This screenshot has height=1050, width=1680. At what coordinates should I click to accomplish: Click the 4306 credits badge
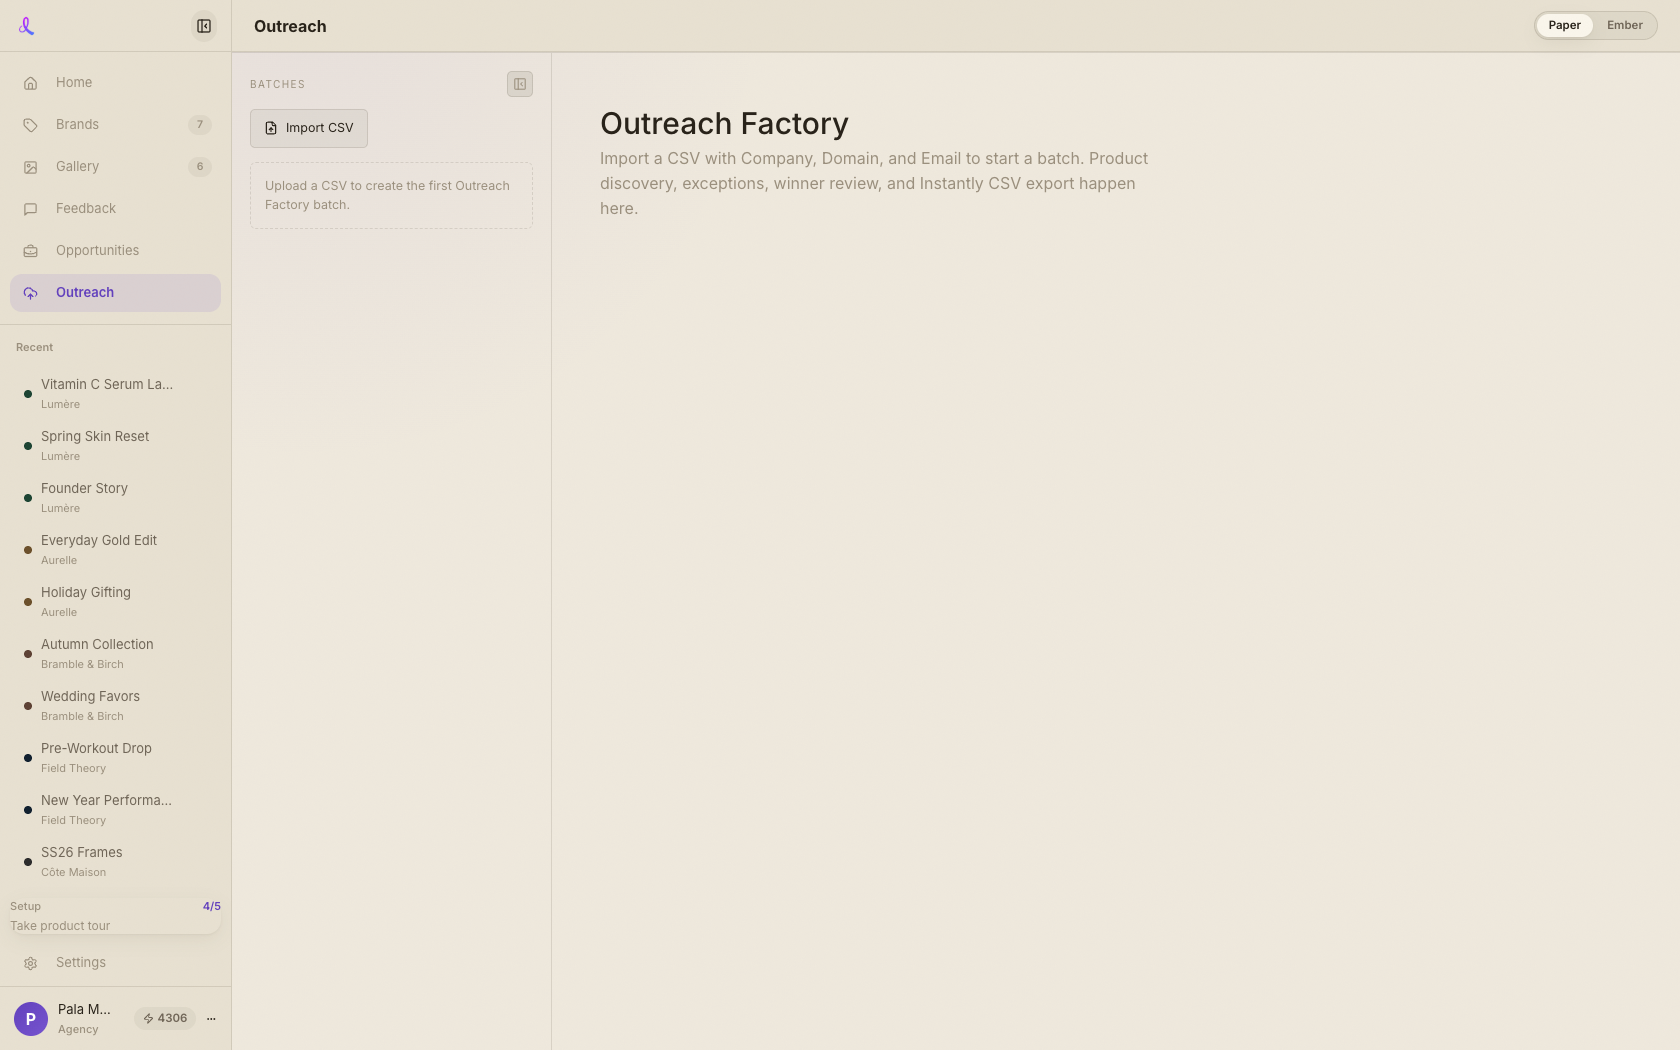click(x=165, y=1019)
